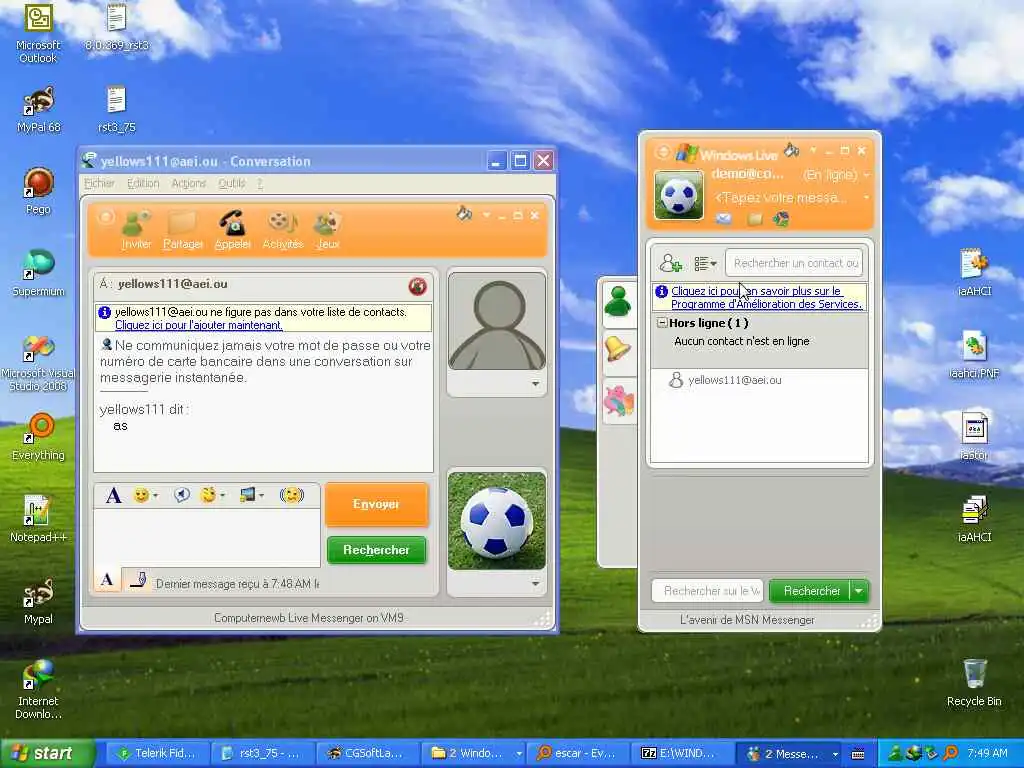
Task: Open the winks picker icon
Action: coord(208,496)
